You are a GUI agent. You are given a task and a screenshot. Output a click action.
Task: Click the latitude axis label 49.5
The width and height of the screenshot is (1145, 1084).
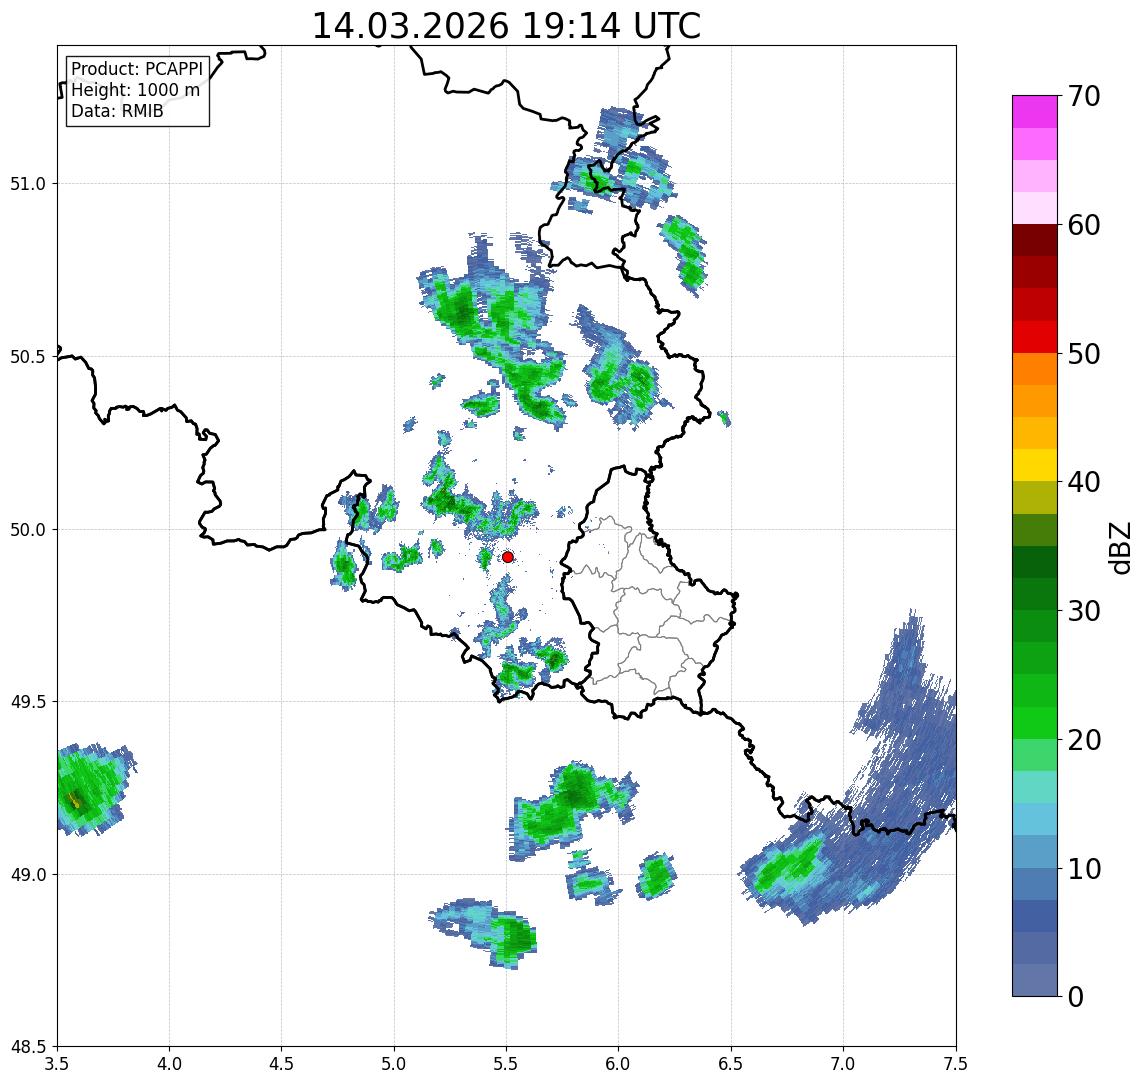pos(28,702)
